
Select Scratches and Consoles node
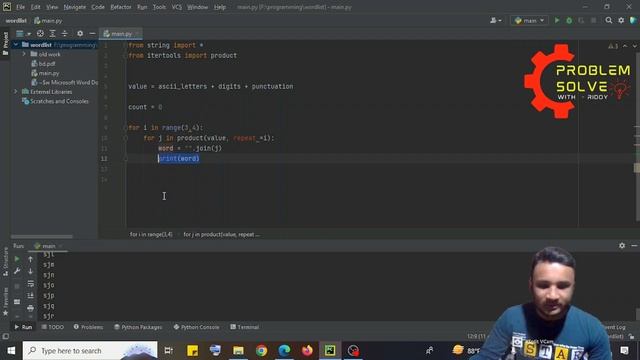[x=55, y=101]
